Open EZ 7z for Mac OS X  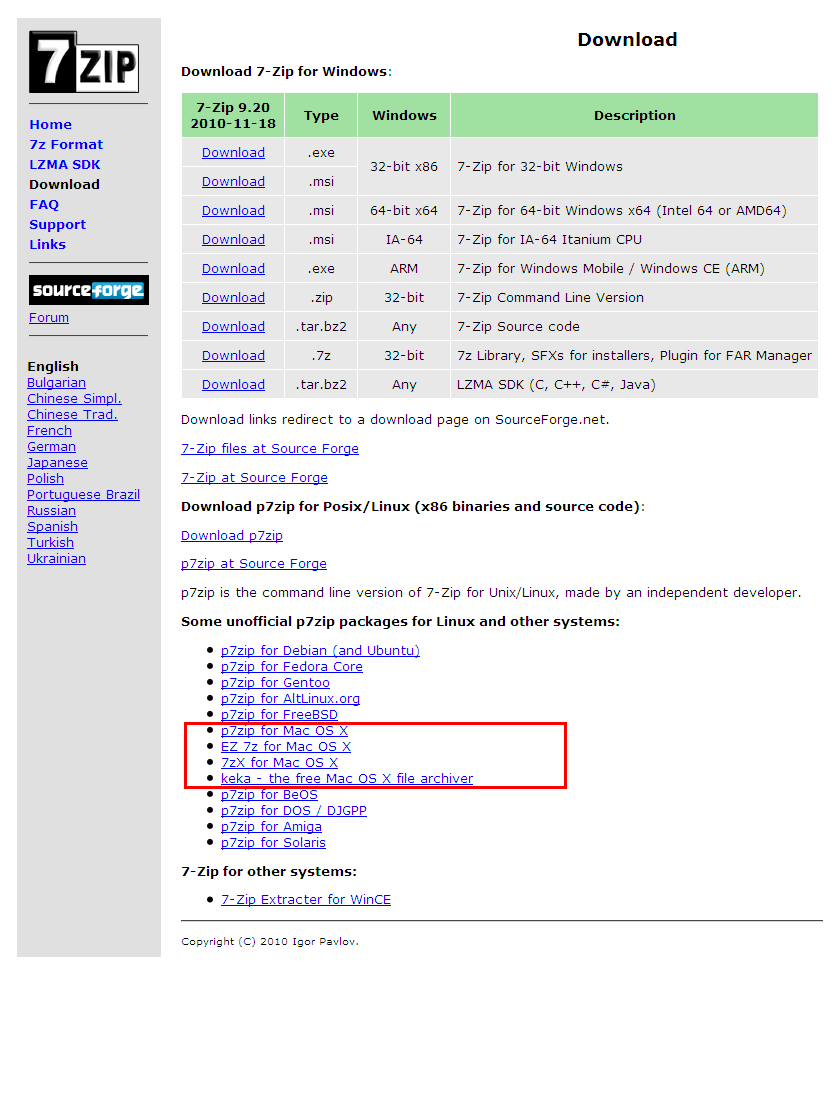point(286,747)
